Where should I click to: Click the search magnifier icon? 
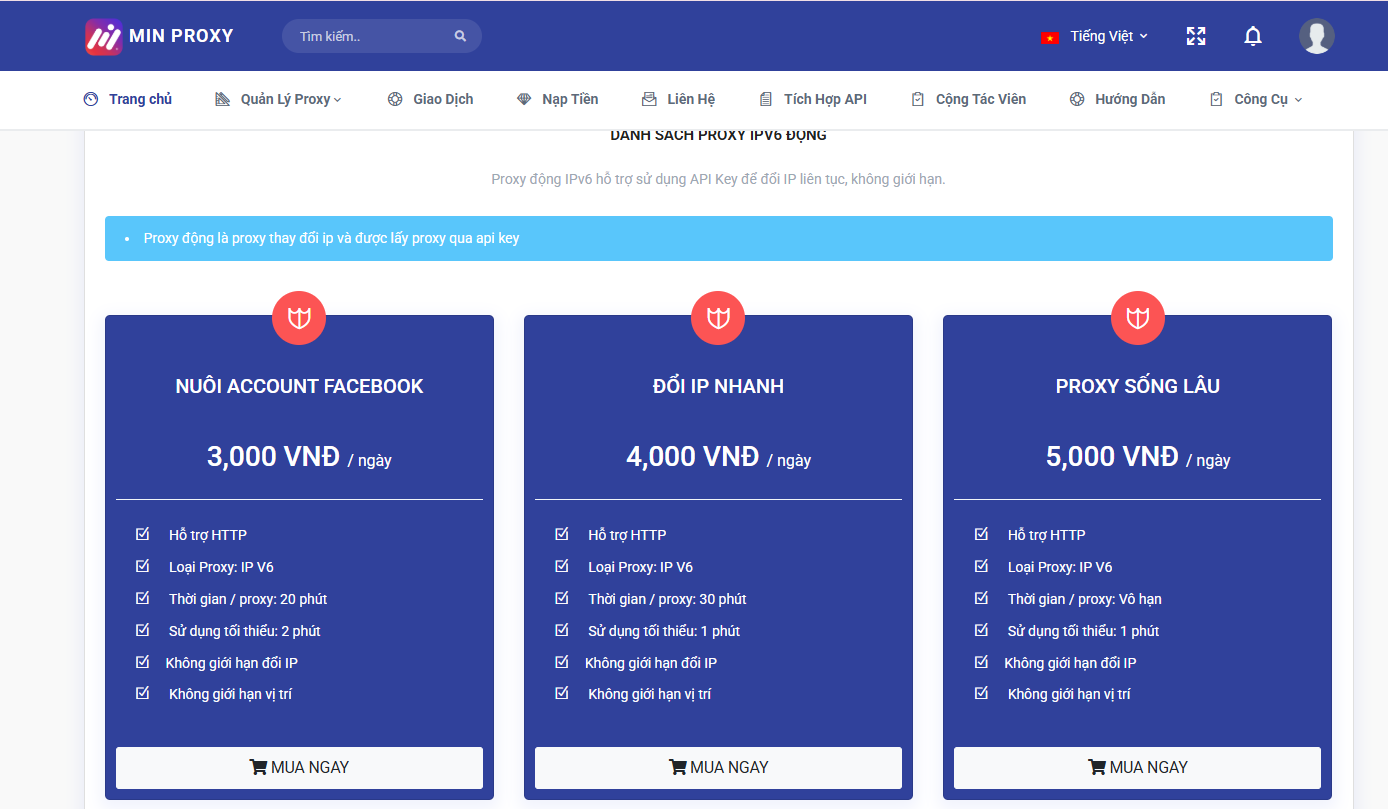(x=460, y=36)
